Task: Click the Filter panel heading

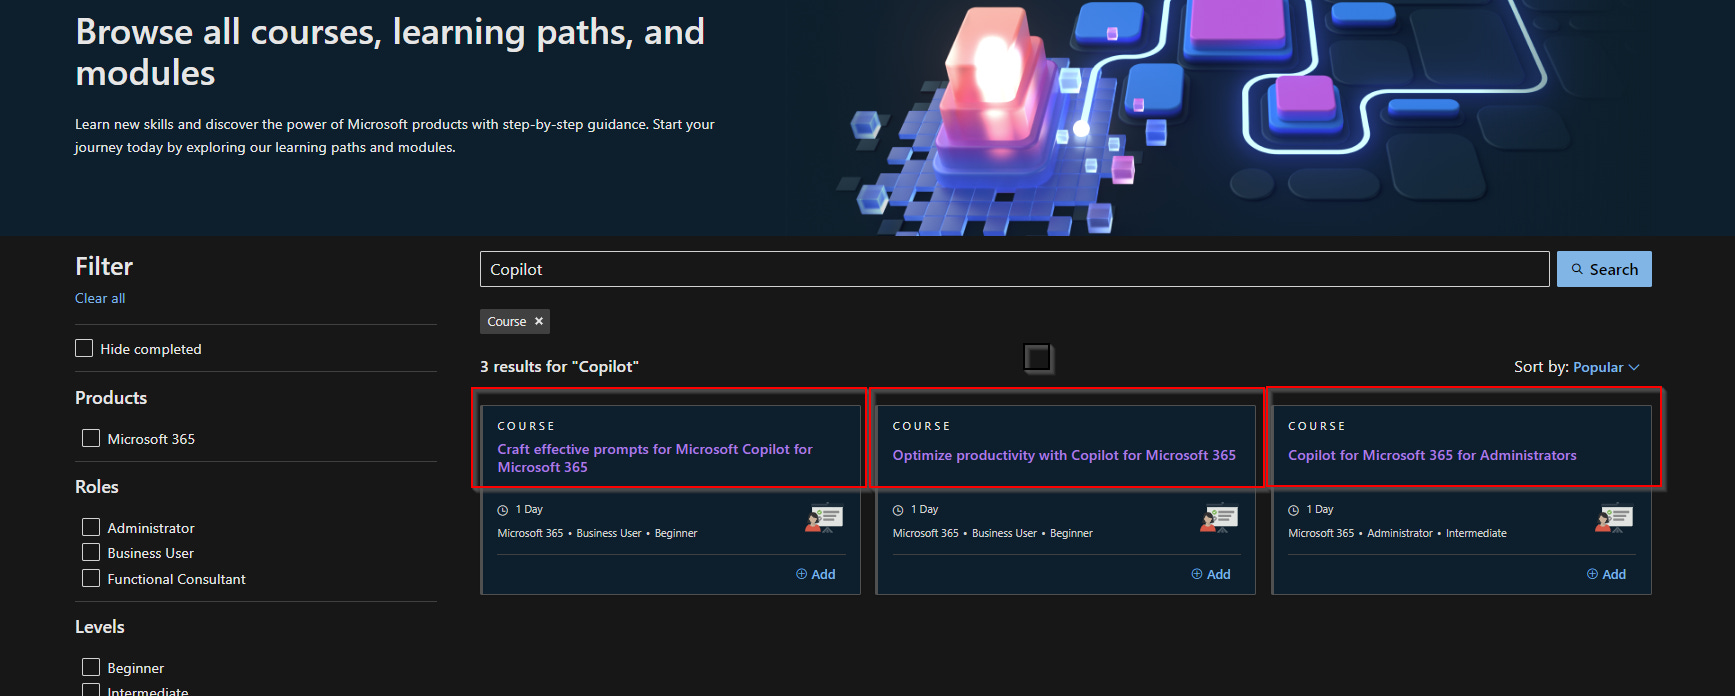Action: pos(104,266)
